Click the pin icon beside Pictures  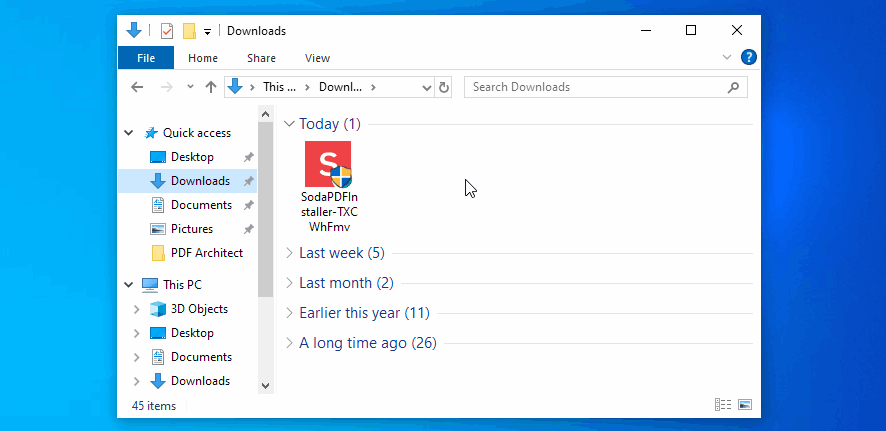pyautogui.click(x=248, y=229)
